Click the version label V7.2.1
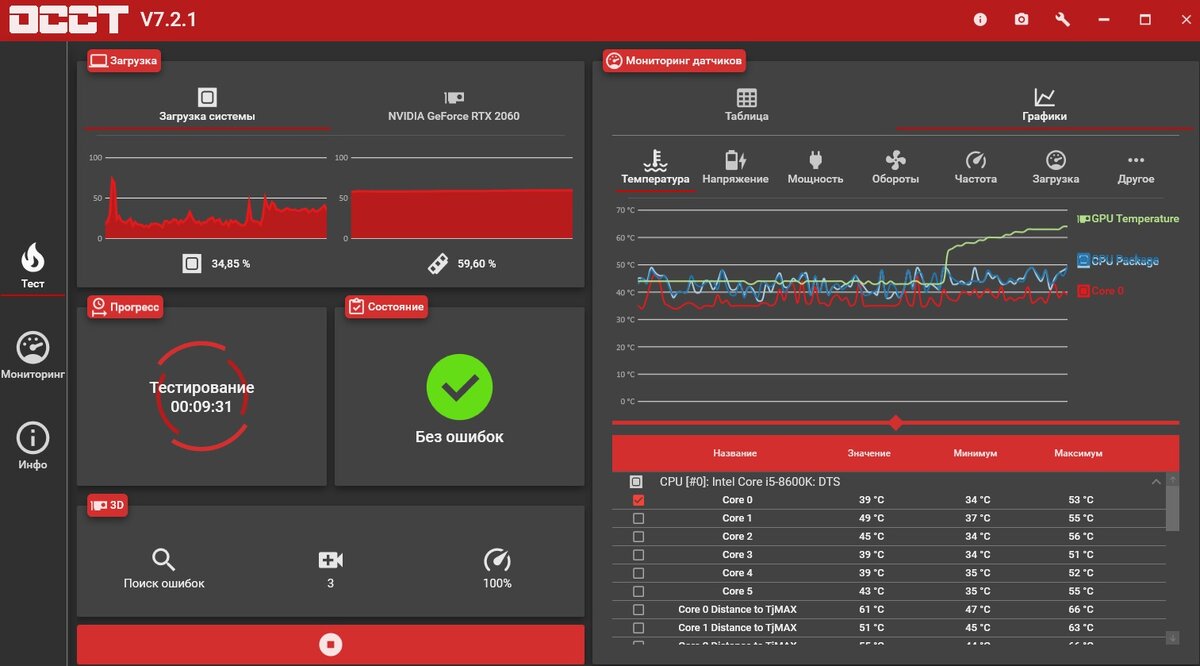 (168, 19)
